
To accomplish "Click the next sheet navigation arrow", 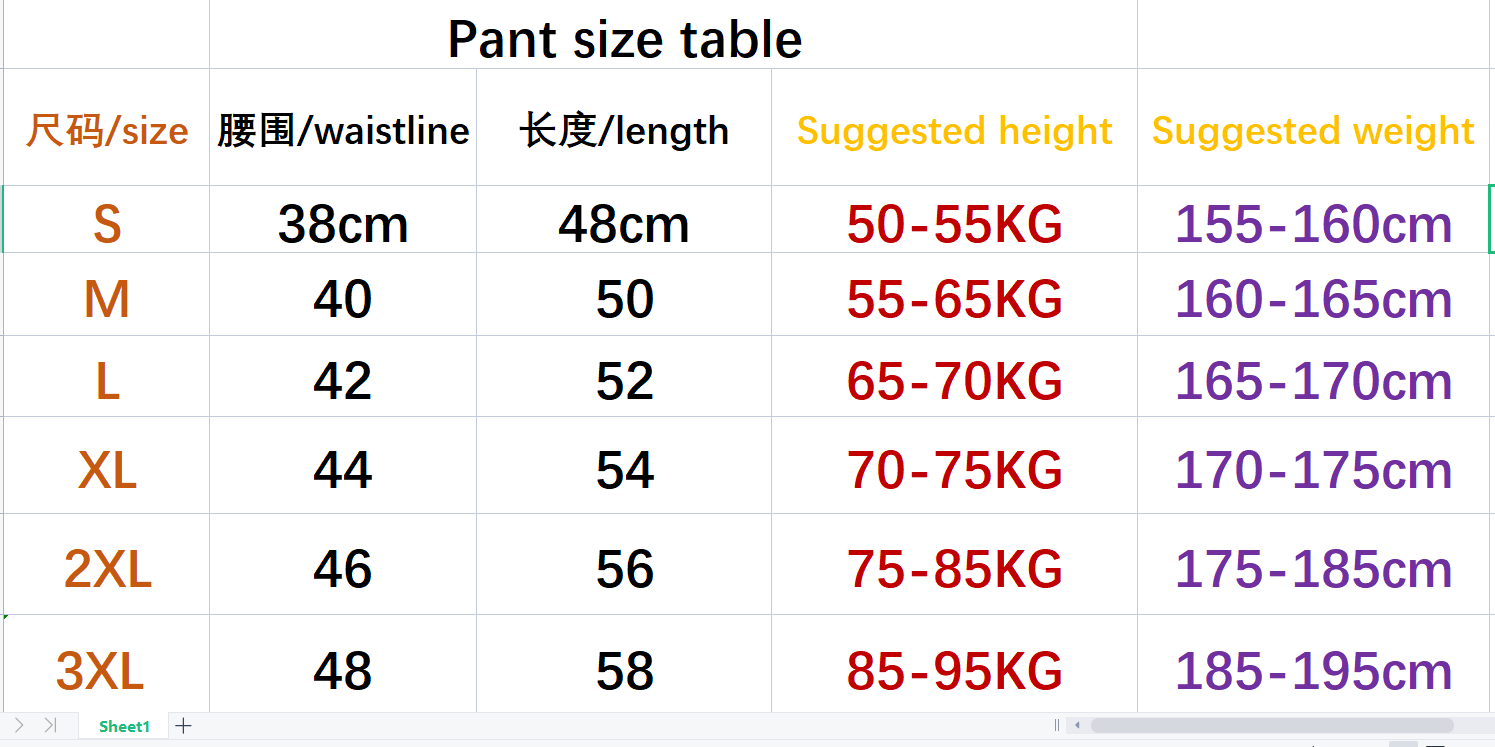I will [19, 726].
